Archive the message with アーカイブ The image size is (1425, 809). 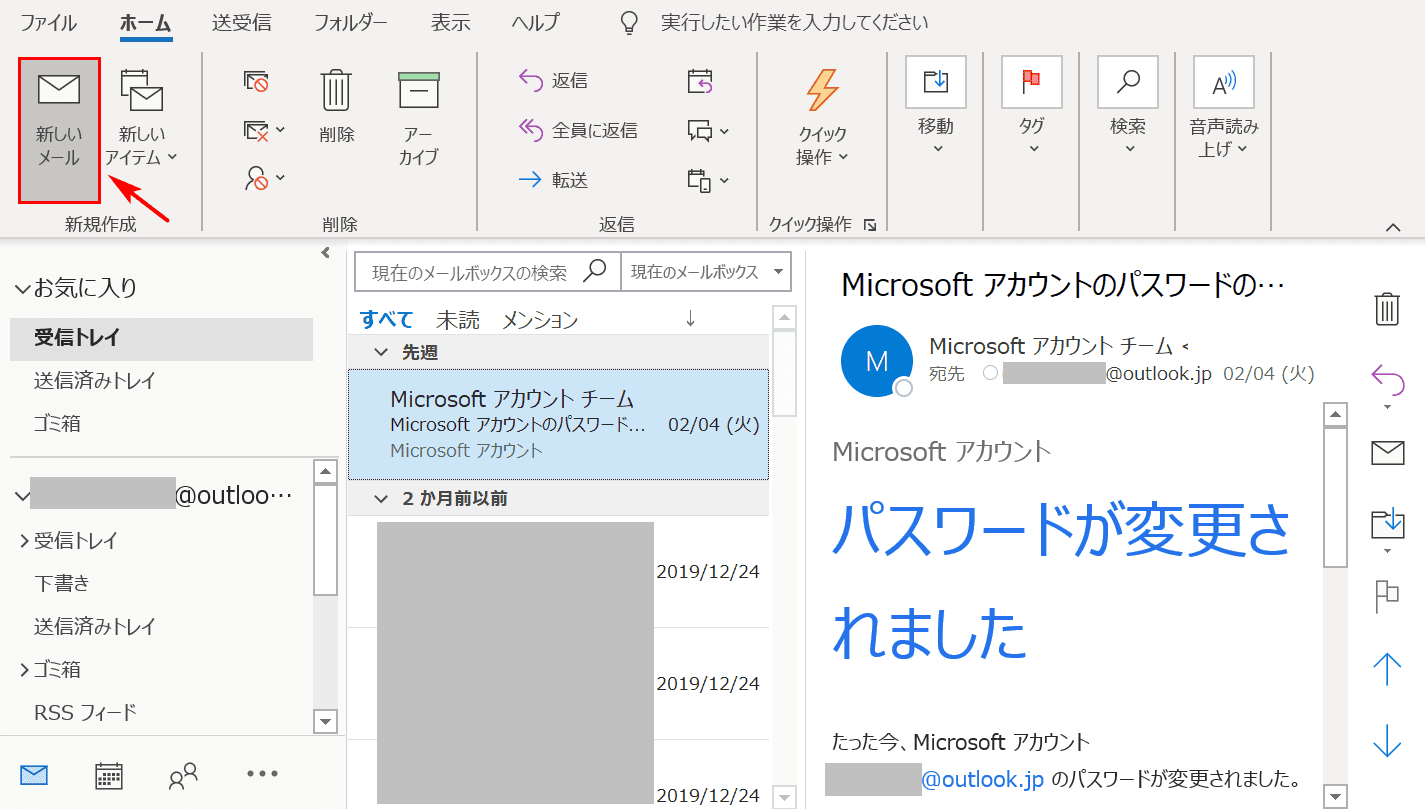pyautogui.click(x=419, y=118)
